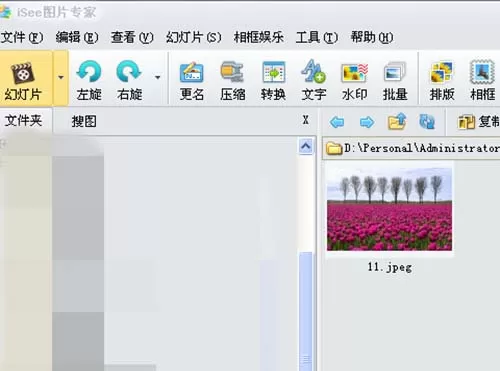Close the folder panel with X
This screenshot has height=371, width=500.
click(x=305, y=120)
